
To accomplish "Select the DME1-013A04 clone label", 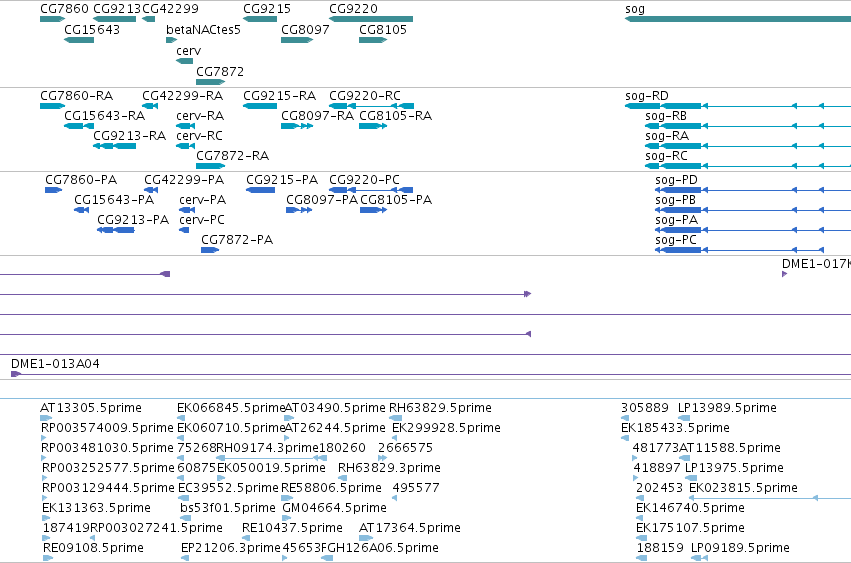I will tap(55, 364).
